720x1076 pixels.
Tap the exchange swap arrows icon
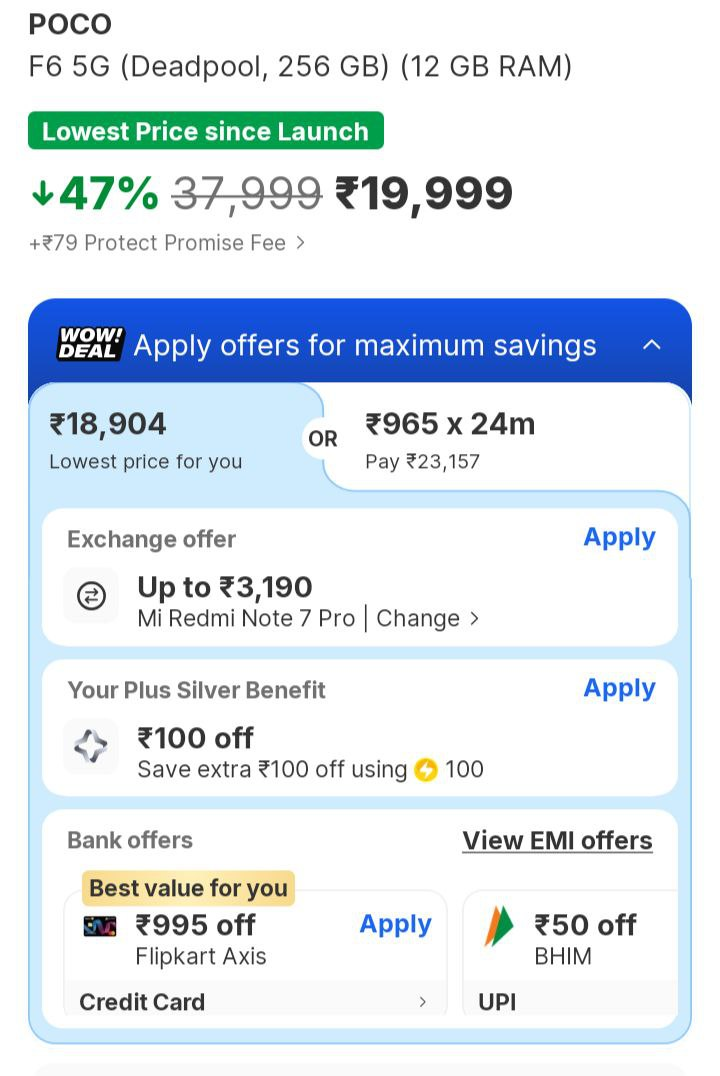(91, 596)
